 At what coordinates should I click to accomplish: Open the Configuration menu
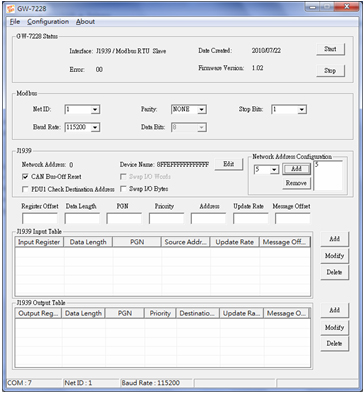coord(48,22)
